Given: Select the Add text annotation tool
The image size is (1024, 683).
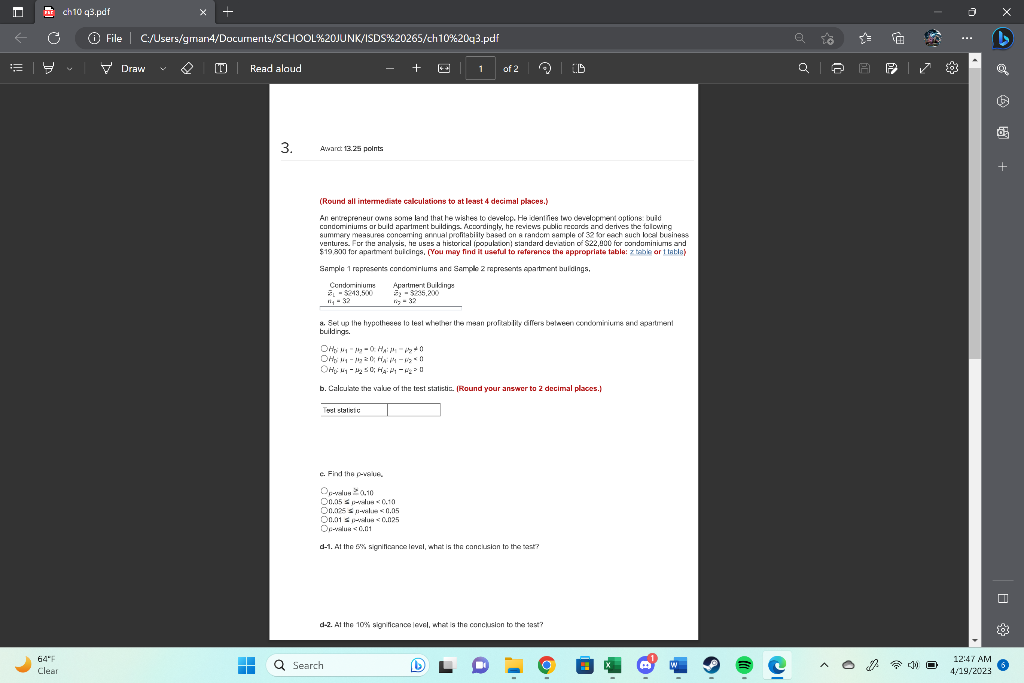Looking at the screenshot, I should [221, 68].
